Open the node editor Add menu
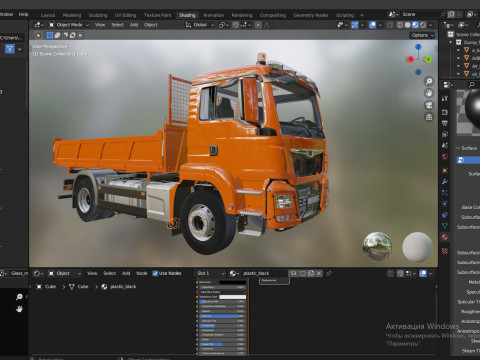The height and width of the screenshot is (360, 480). [x=126, y=273]
